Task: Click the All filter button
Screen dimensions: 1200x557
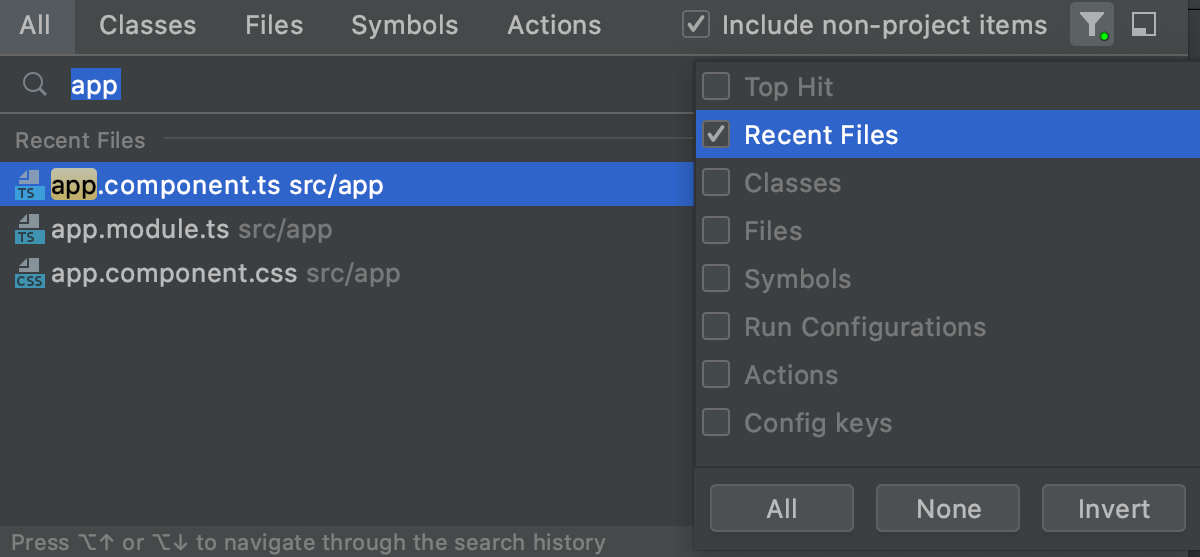Action: click(x=782, y=509)
